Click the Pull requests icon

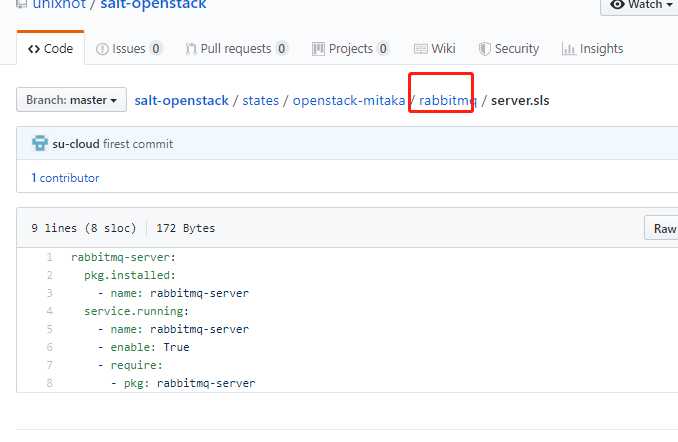point(191,49)
